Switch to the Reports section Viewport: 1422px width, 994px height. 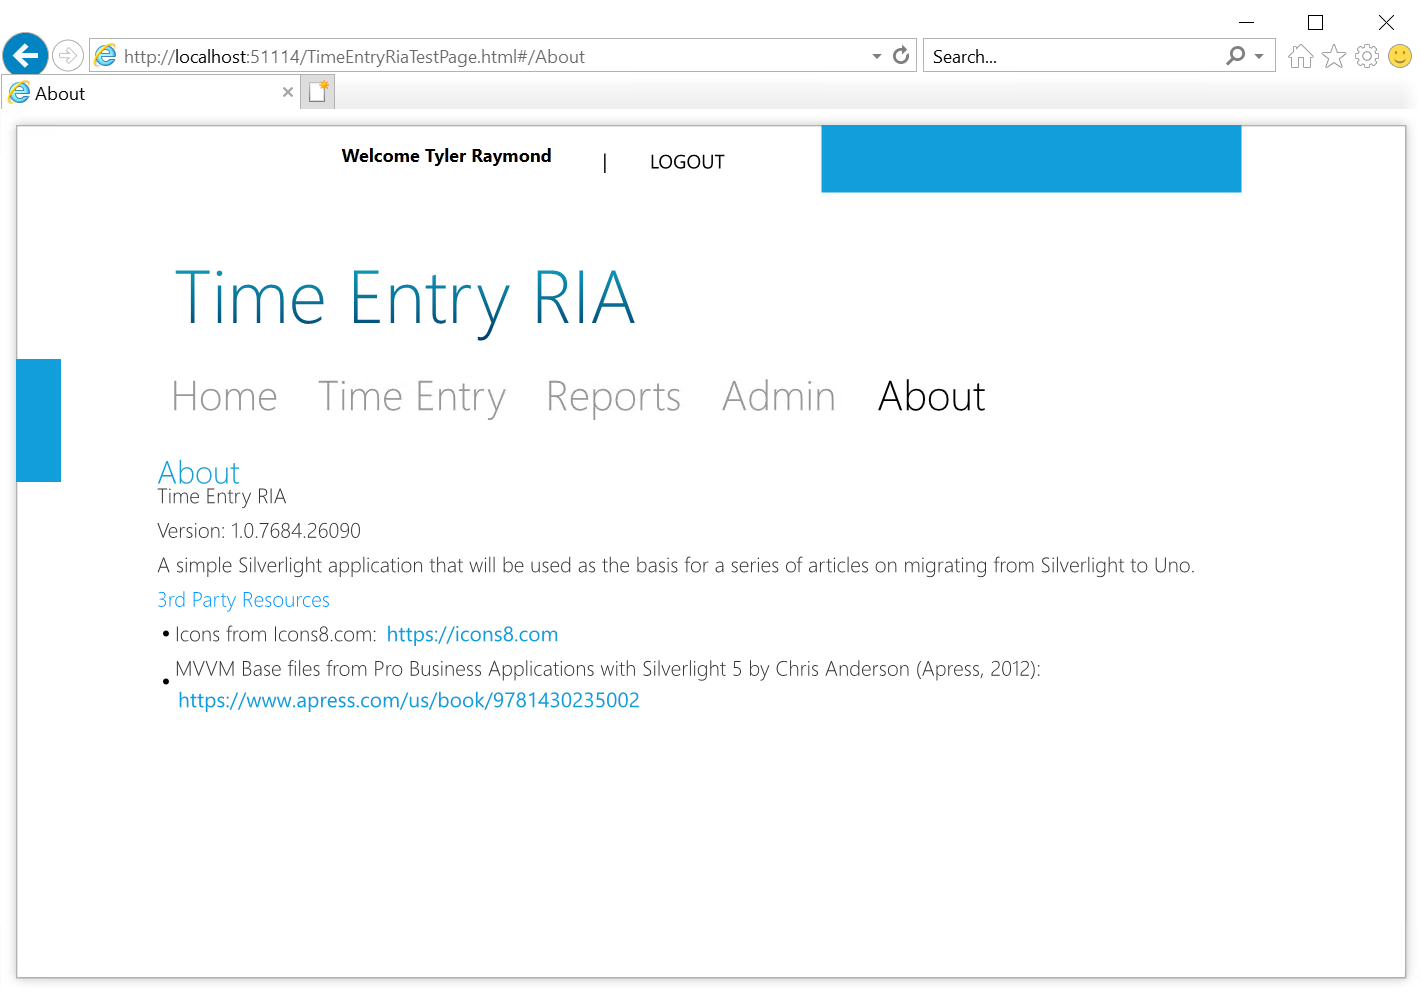click(x=613, y=397)
